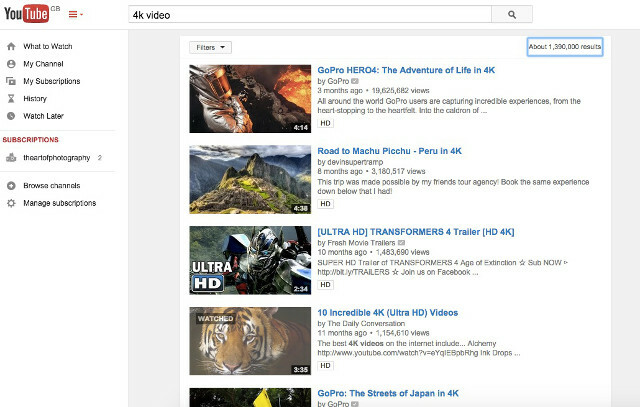Screen dimensions: 640x407
Task: Click '19,625,682 views' text
Action: 400,91
